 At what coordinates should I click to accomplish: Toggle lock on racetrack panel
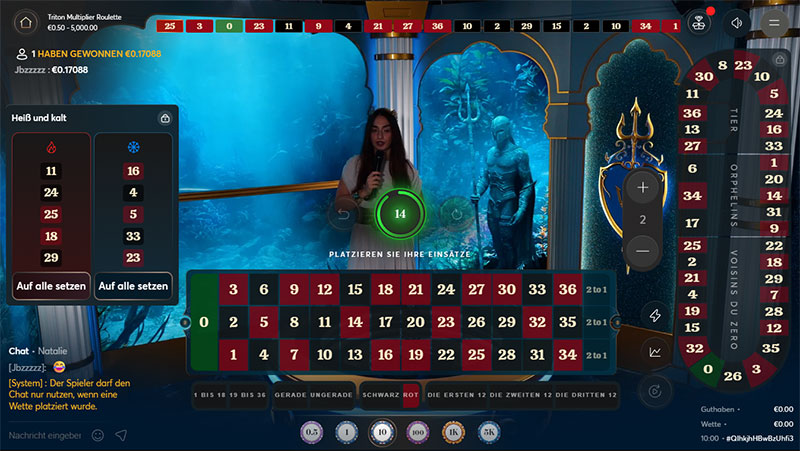point(780,60)
